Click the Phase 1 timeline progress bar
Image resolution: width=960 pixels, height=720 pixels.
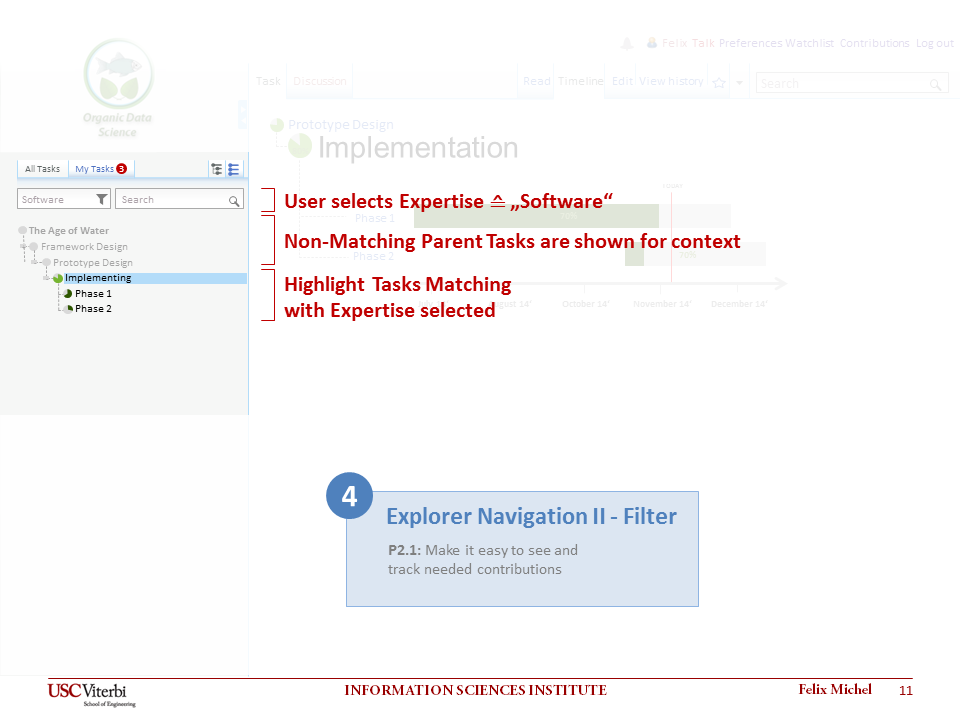[x=536, y=216]
